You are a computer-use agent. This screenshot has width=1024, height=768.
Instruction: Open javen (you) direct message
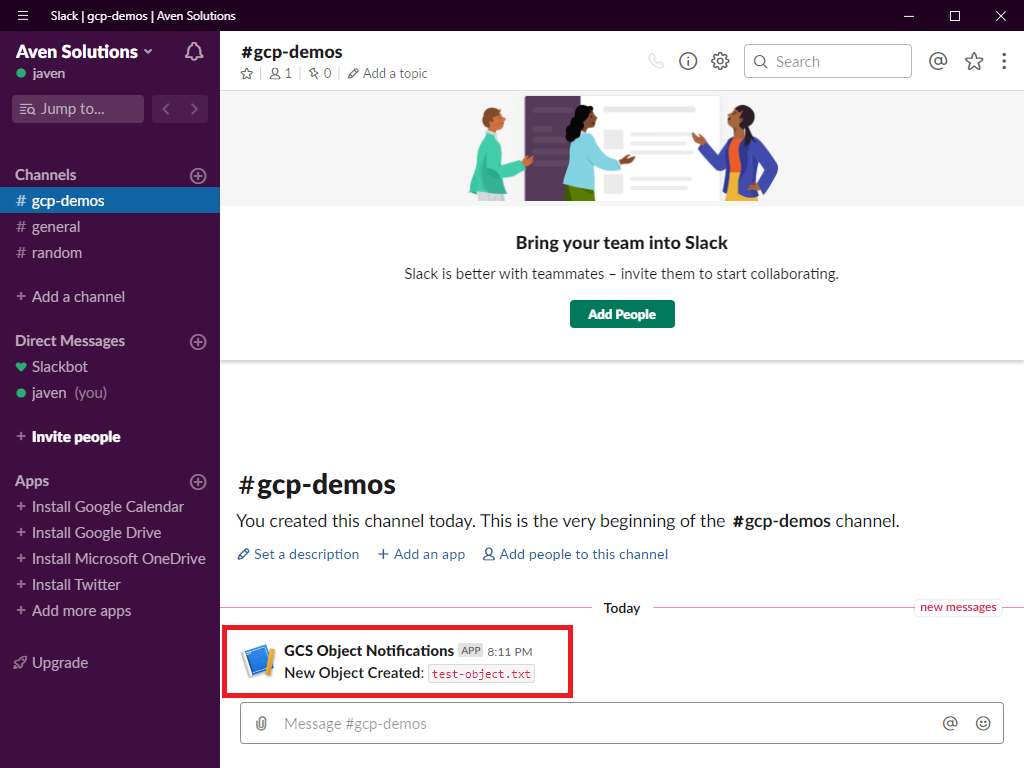click(110, 393)
